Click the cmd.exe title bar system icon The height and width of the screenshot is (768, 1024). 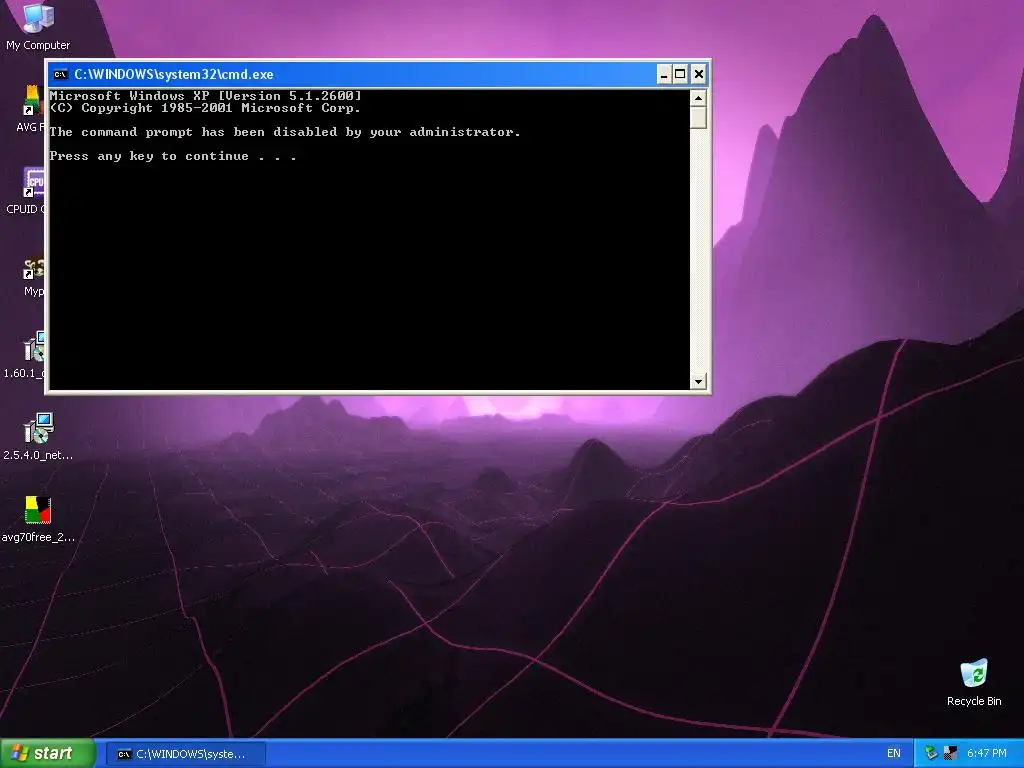60,74
